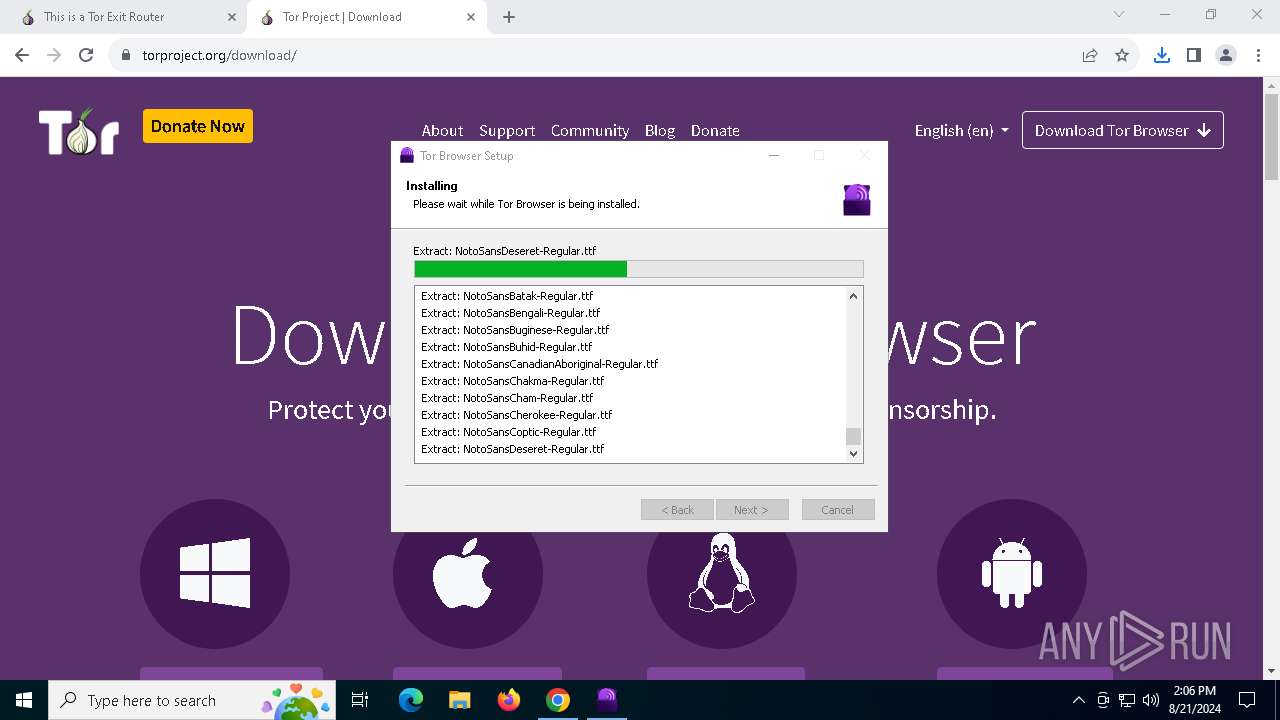Viewport: 1280px width, 720px height.
Task: Click the installer green progress bar
Action: (638, 269)
